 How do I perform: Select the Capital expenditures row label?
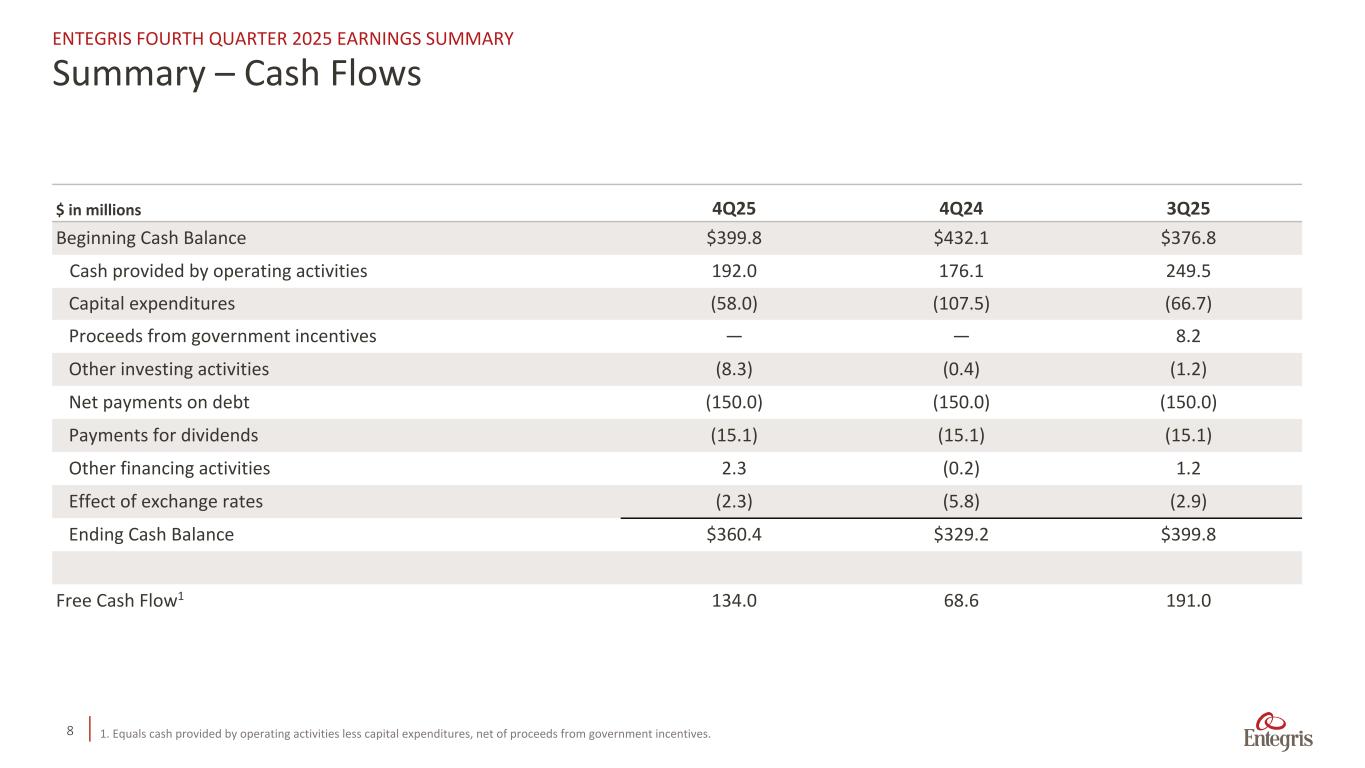pyautogui.click(x=152, y=304)
